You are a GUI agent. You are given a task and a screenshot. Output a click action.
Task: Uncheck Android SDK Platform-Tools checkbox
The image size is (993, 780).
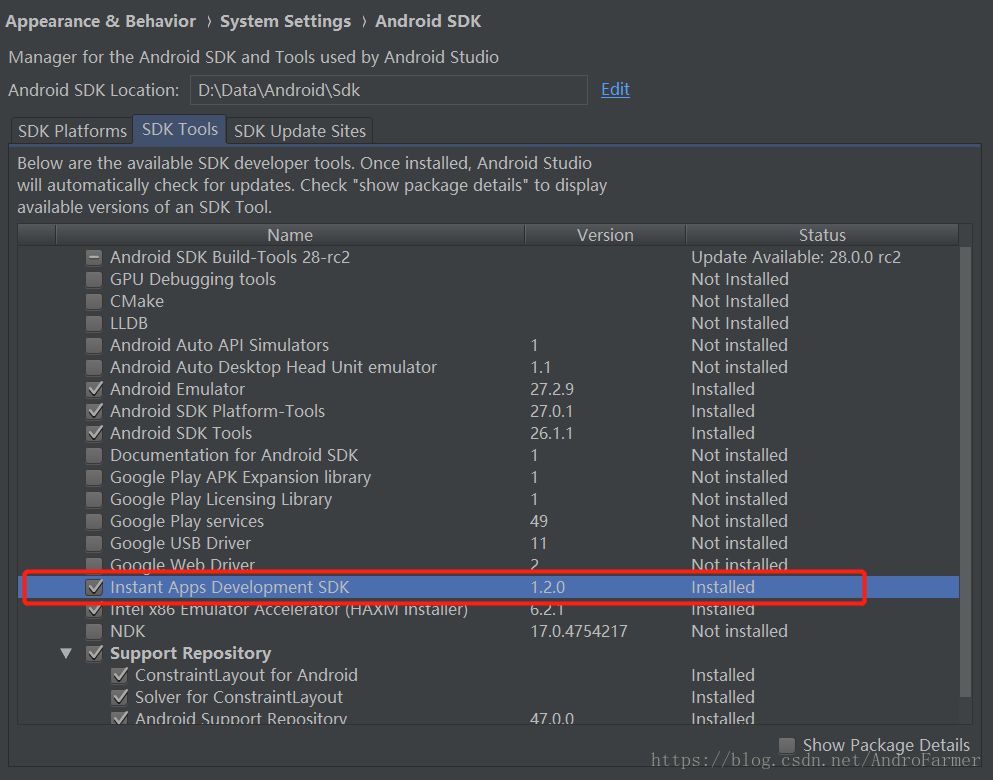[x=94, y=412]
